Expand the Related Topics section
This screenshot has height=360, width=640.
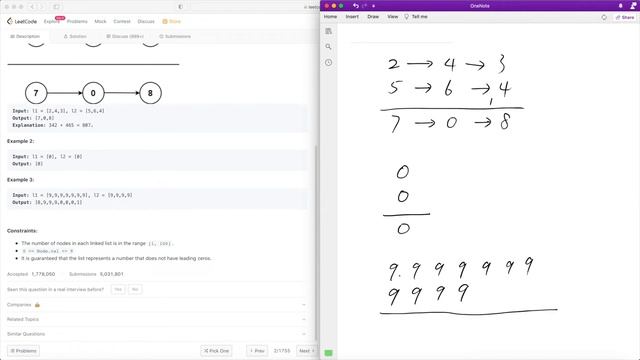click(x=156, y=319)
